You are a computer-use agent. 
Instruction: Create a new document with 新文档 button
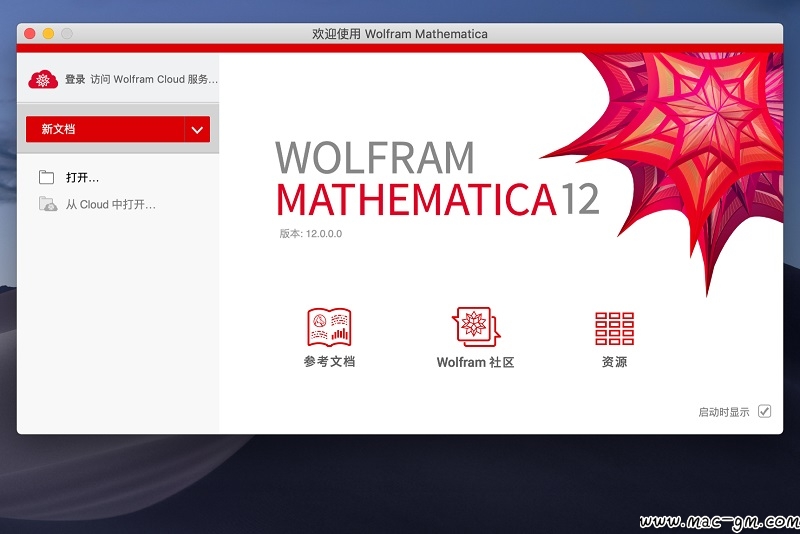(x=105, y=129)
